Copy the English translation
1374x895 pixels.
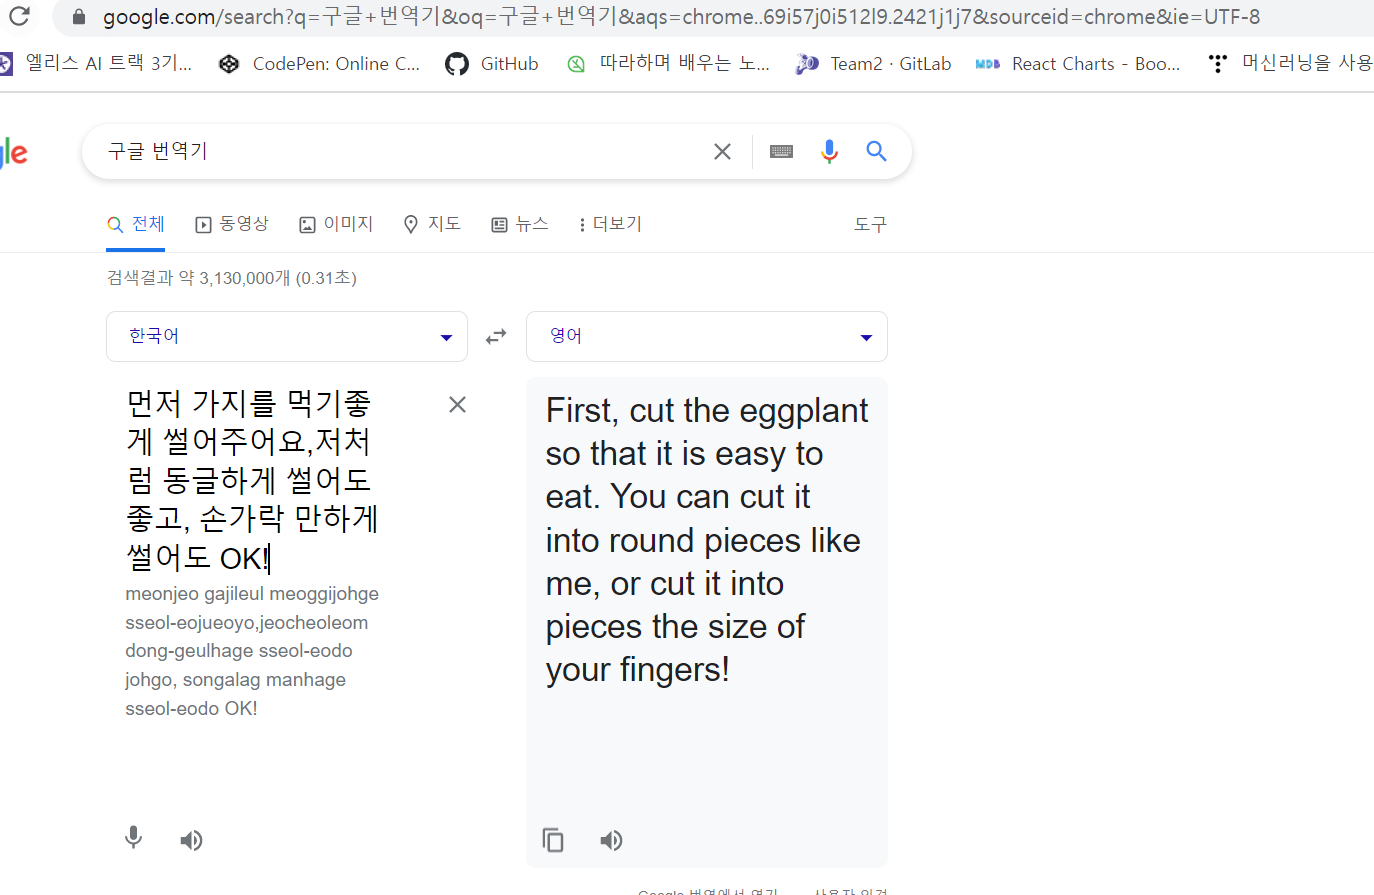553,840
